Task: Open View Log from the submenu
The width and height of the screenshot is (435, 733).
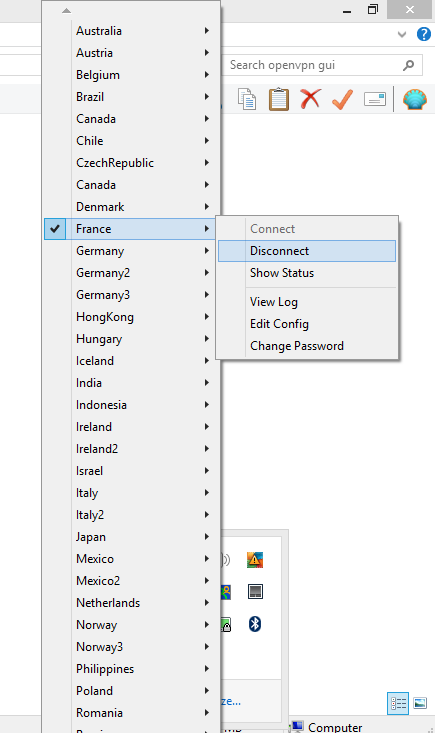Action: coord(307,302)
